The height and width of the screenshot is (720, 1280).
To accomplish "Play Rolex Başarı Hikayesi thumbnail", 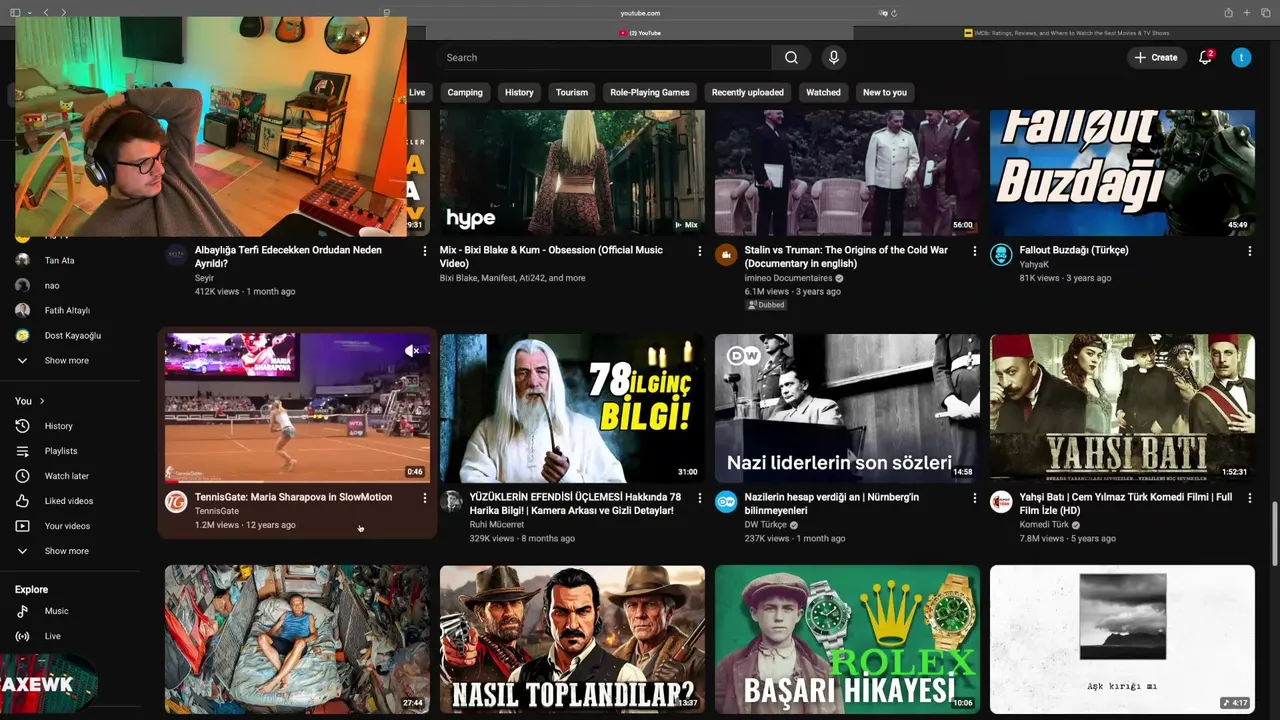I will coord(847,639).
